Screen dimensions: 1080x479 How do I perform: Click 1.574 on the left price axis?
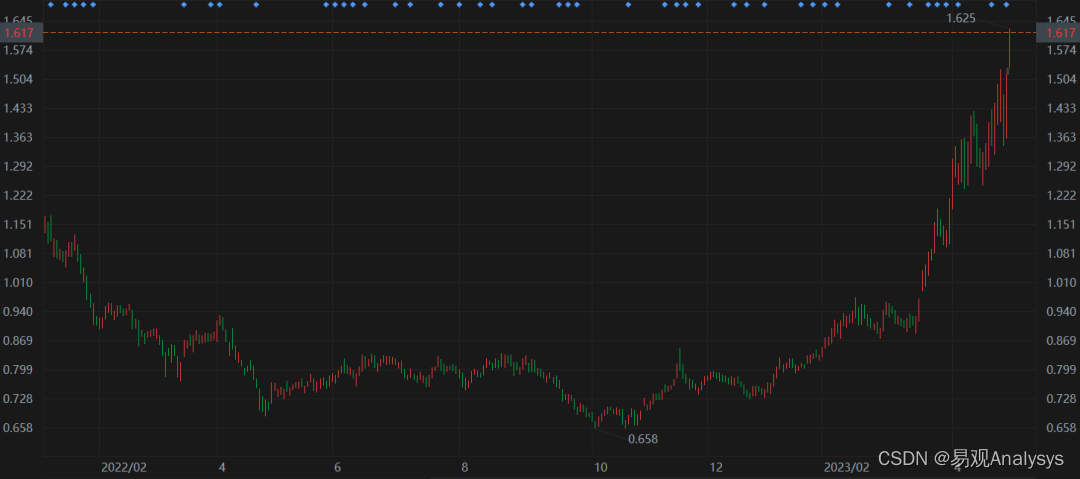19,50
